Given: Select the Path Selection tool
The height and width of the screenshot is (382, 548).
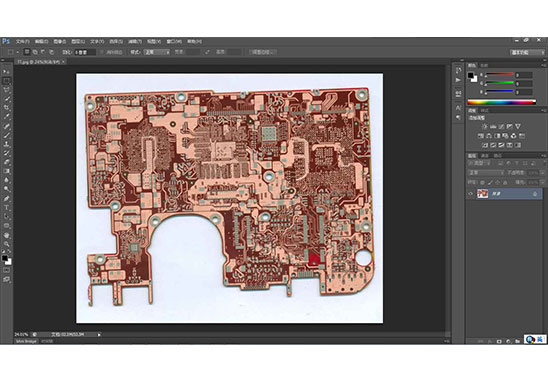Looking at the screenshot, I should pos(7,216).
